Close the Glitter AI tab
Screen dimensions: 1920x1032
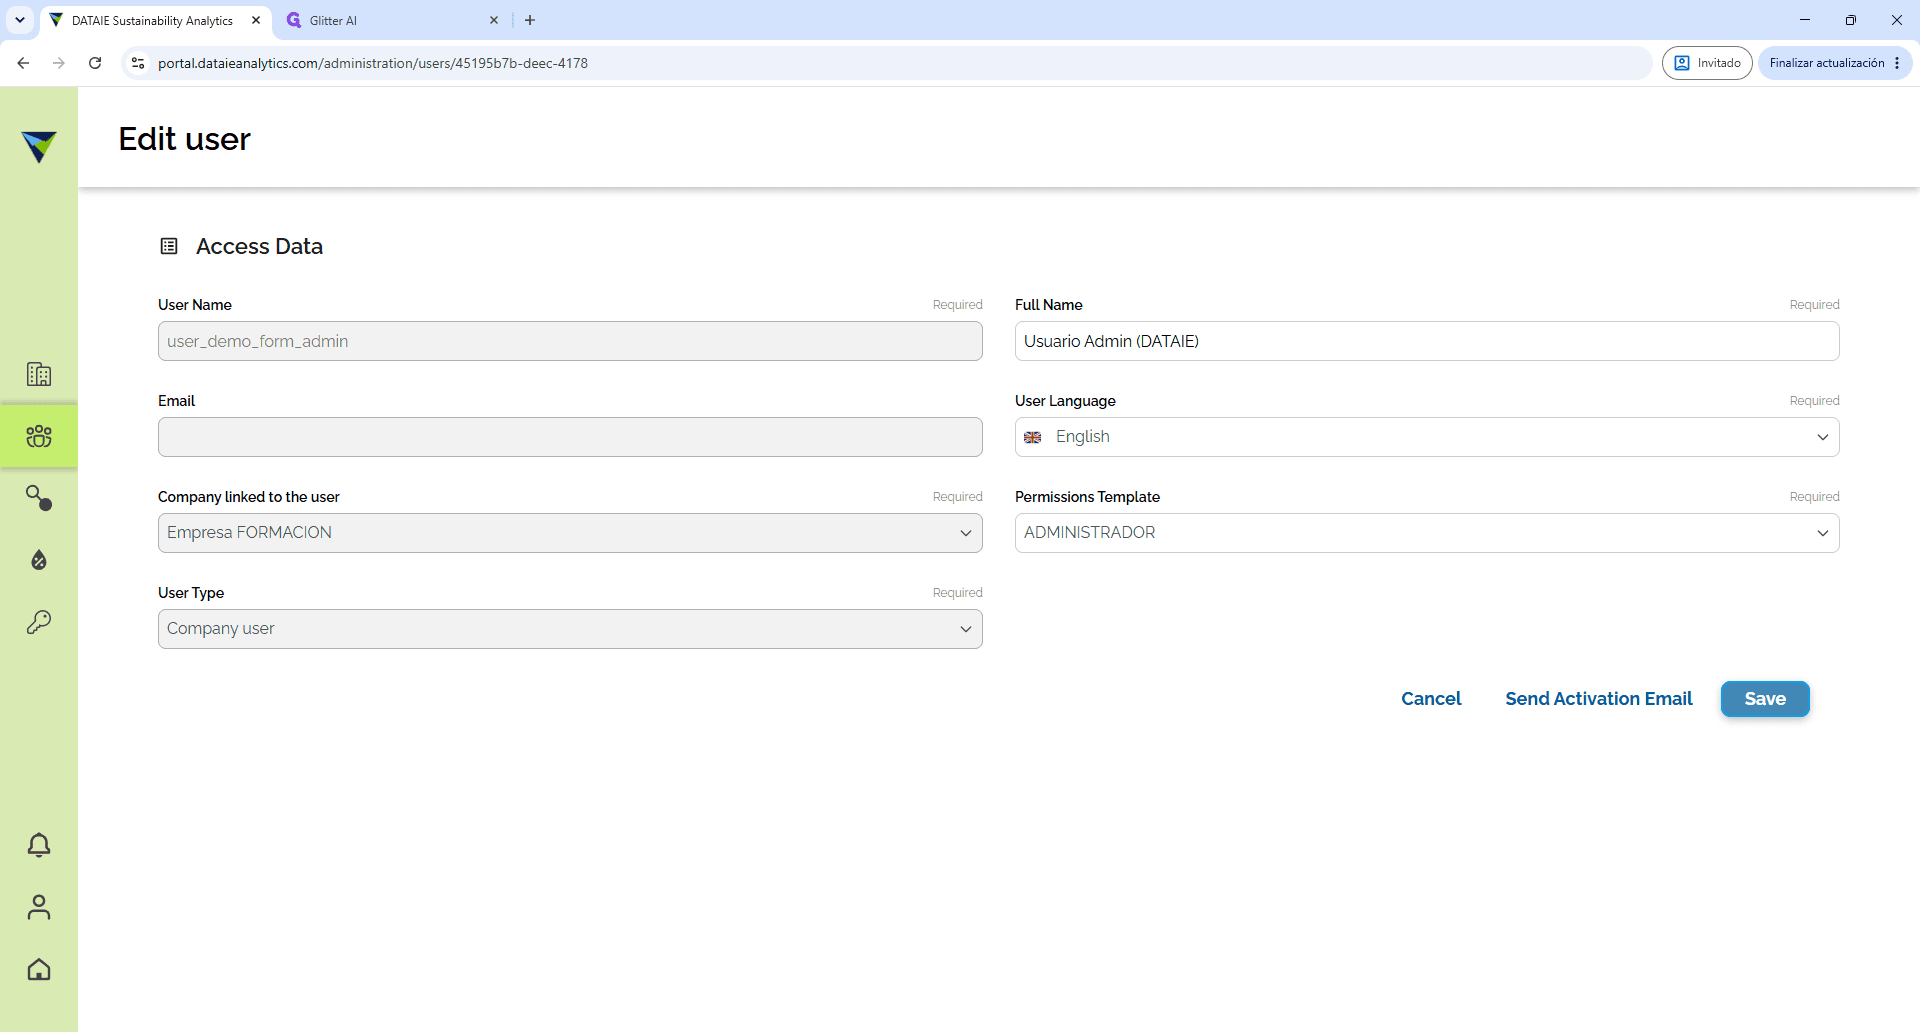coord(494,20)
